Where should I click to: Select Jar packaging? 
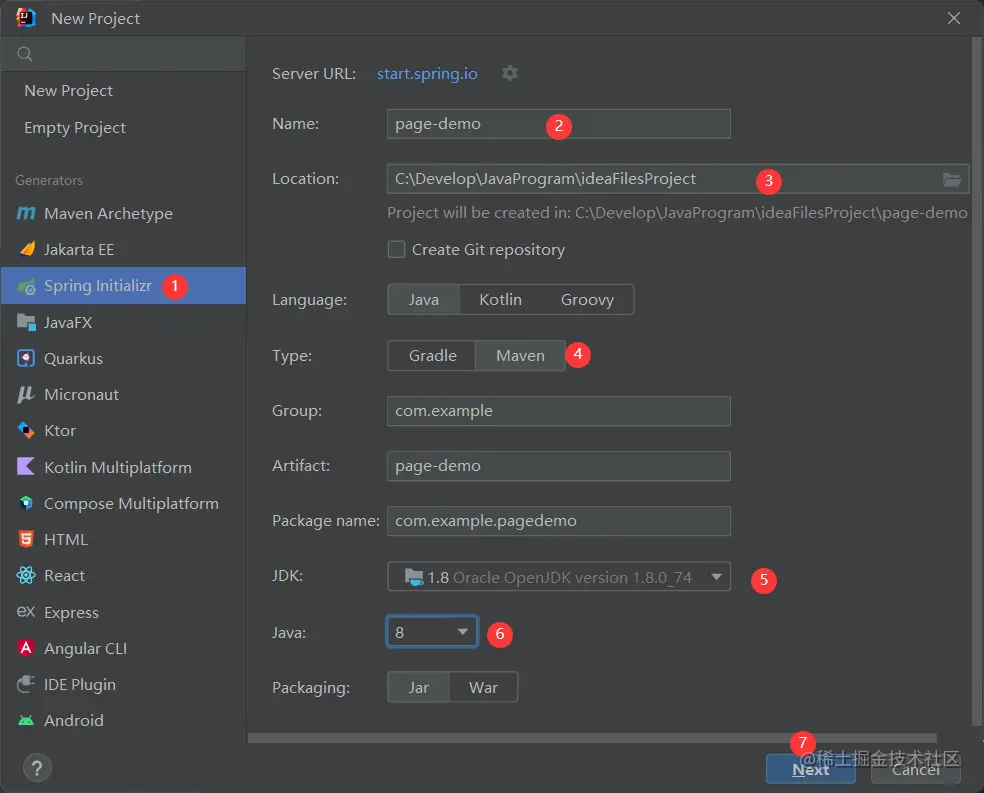pyautogui.click(x=419, y=688)
